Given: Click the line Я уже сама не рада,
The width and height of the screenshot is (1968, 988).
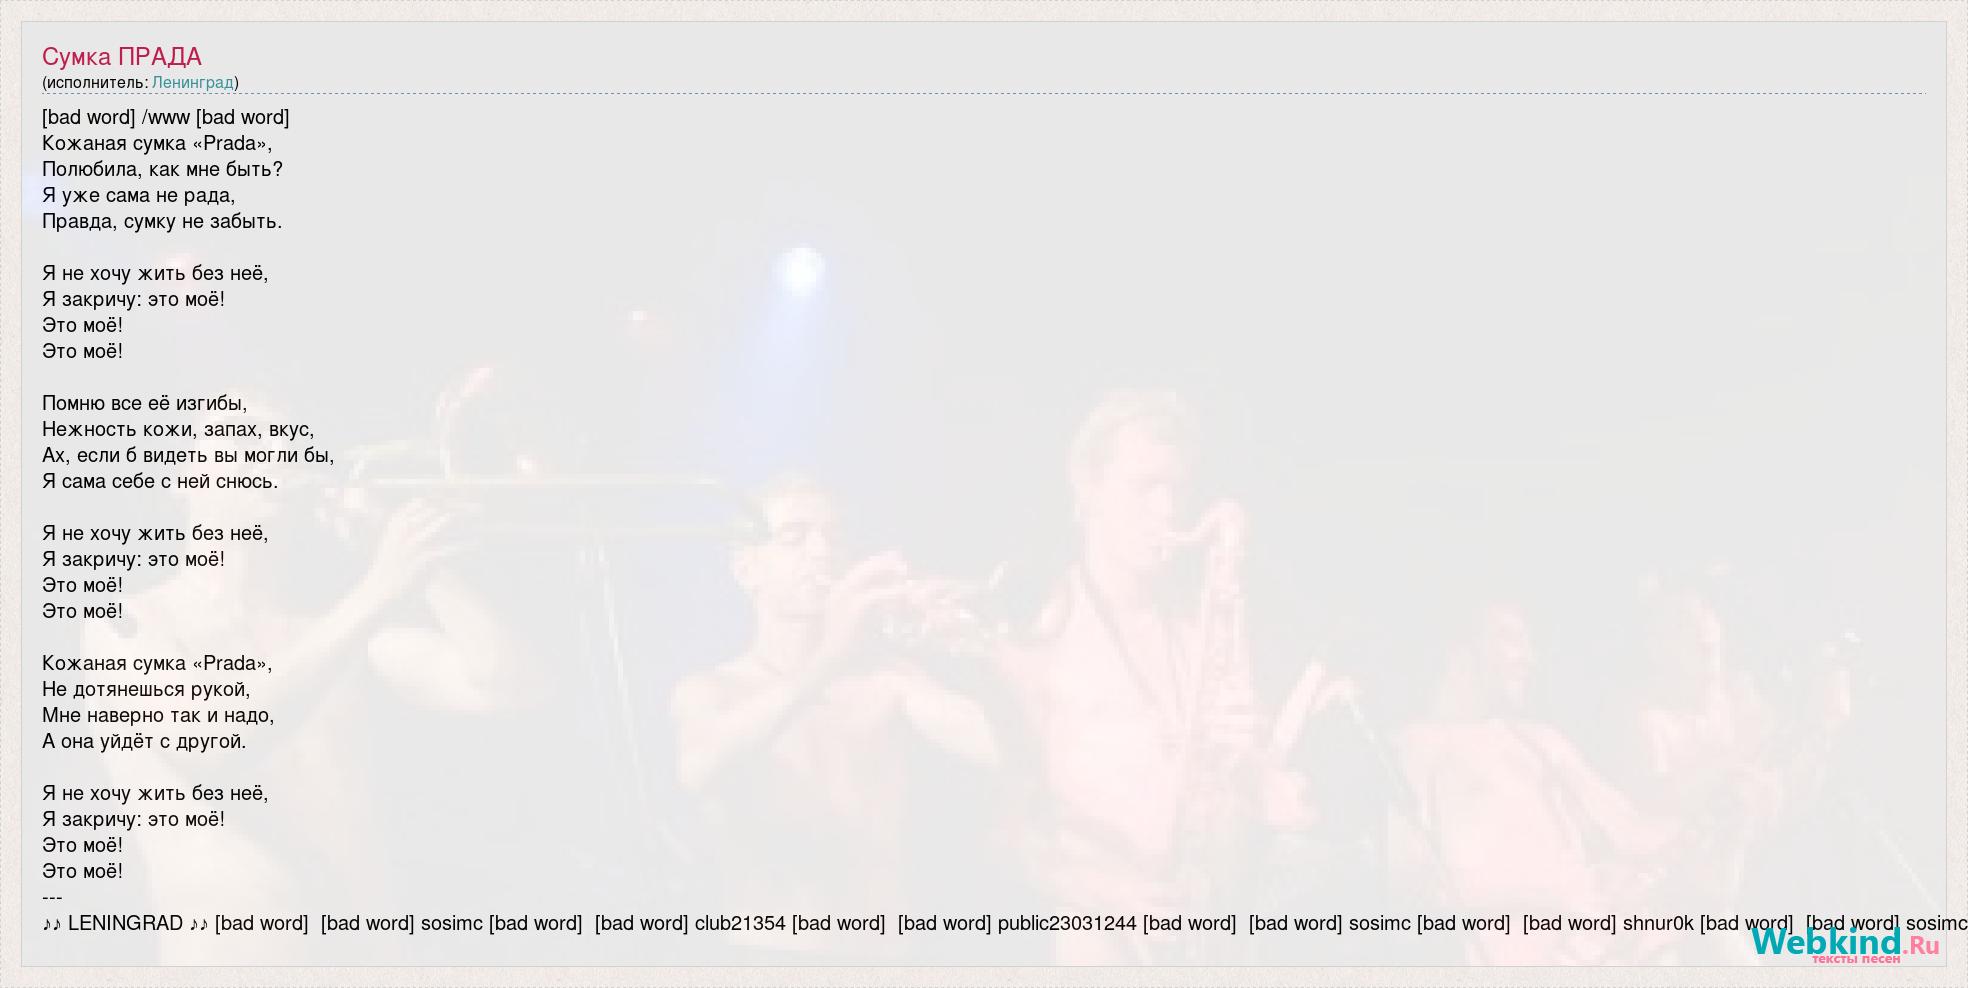Looking at the screenshot, I should coord(139,195).
